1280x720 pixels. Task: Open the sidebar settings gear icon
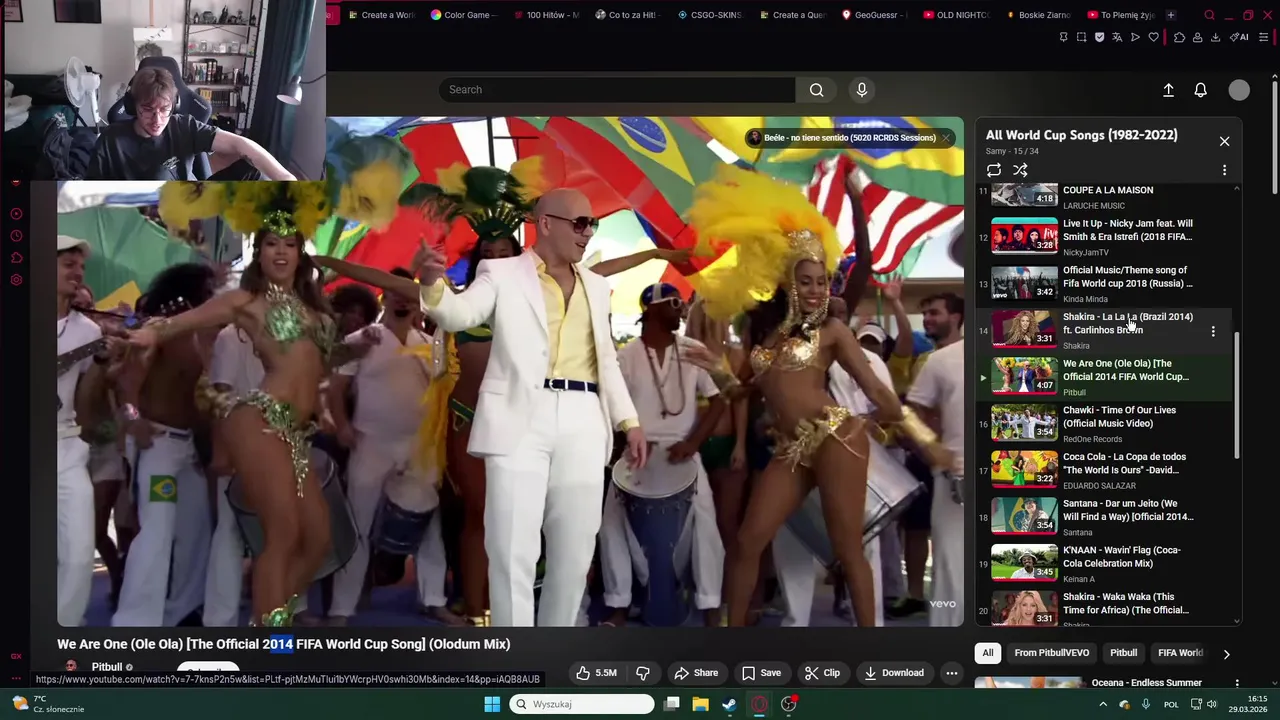pyautogui.click(x=16, y=280)
